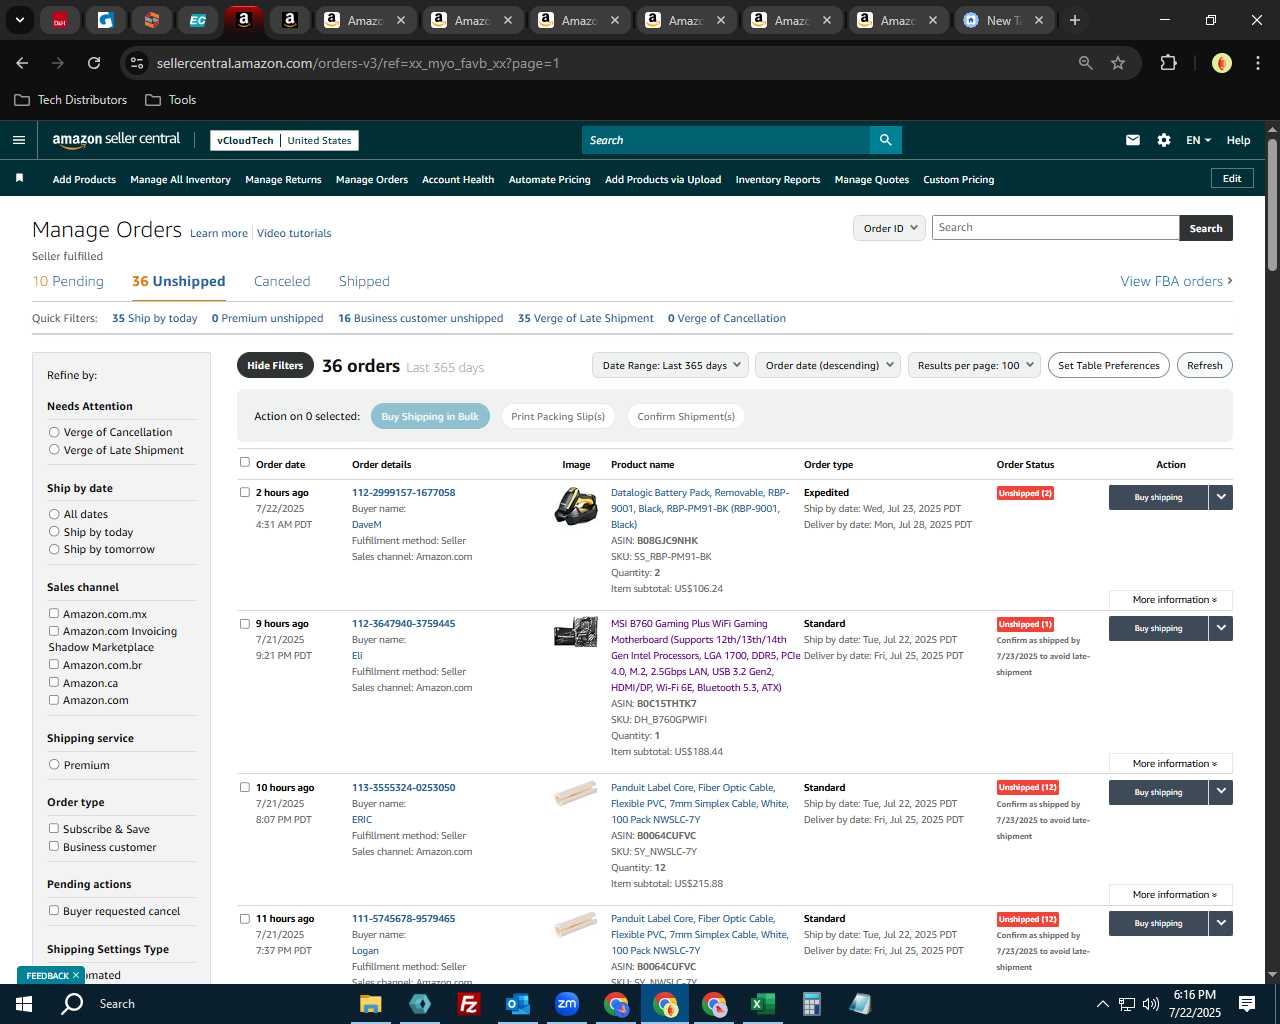Image resolution: width=1280 pixels, height=1024 pixels.
Task: Open the settings gear in Seller Central
Action: tap(1163, 140)
